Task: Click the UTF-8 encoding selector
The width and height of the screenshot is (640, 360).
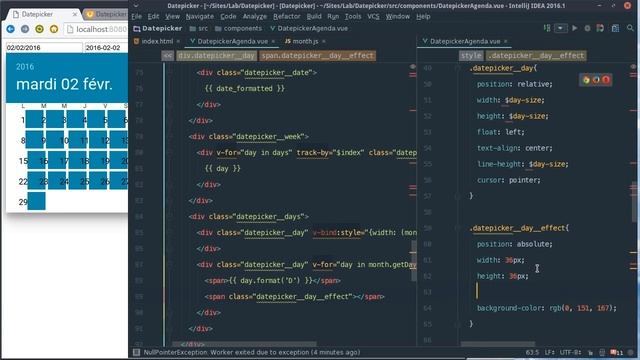Action: (570, 352)
